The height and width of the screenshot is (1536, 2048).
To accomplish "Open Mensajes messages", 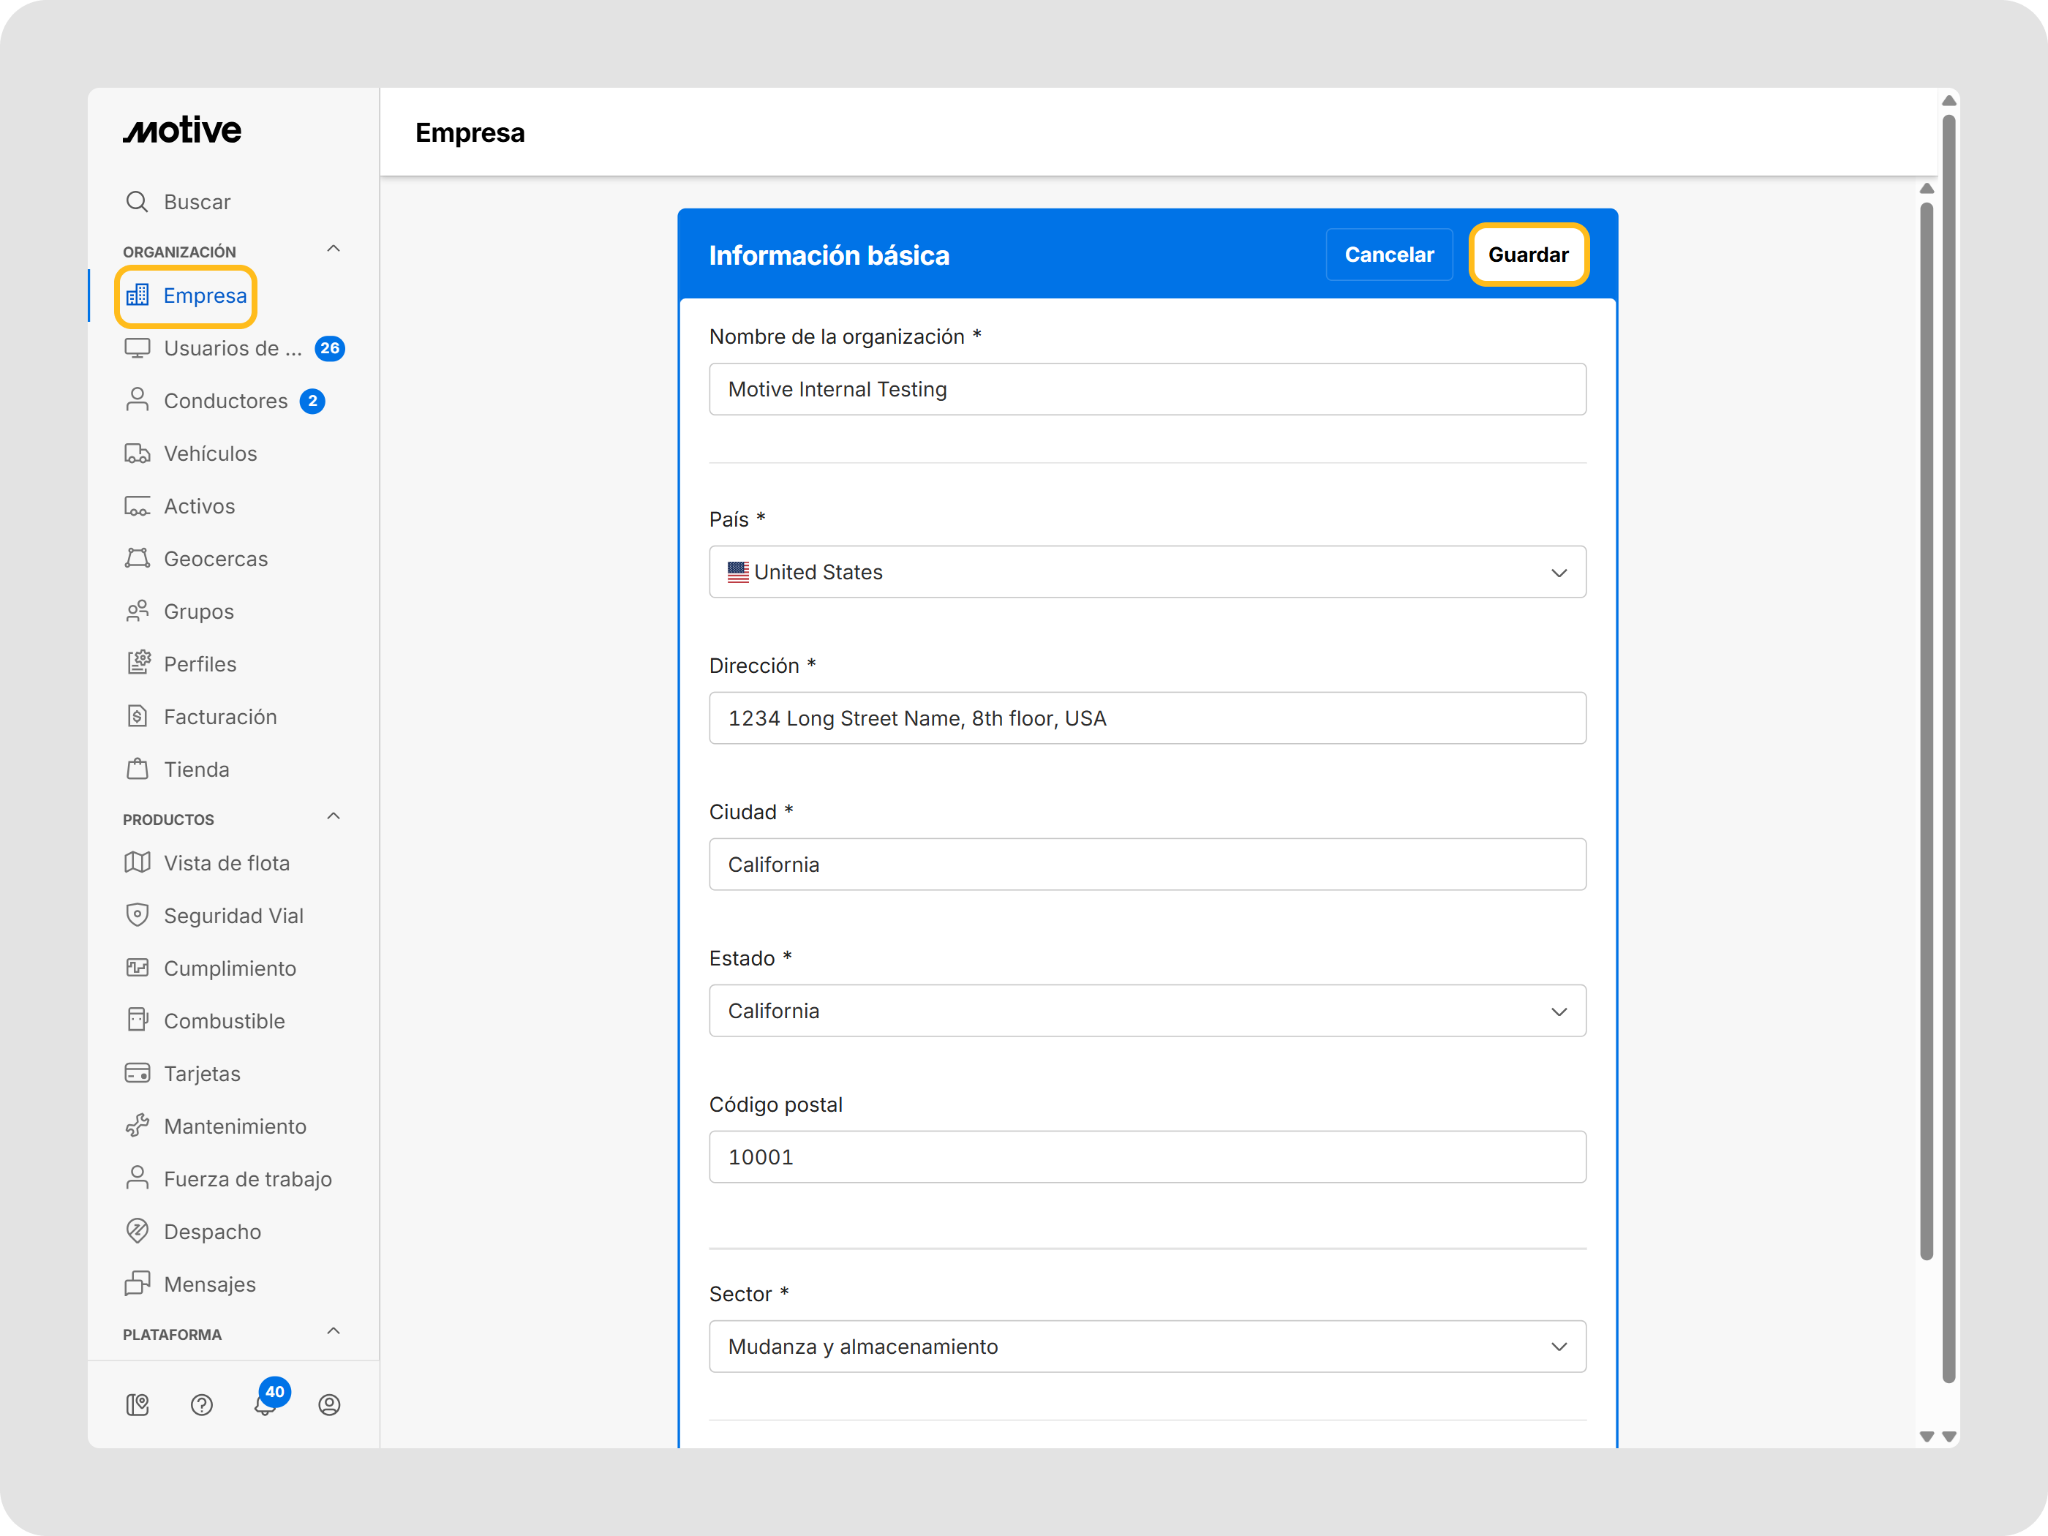I will [x=190, y=1285].
